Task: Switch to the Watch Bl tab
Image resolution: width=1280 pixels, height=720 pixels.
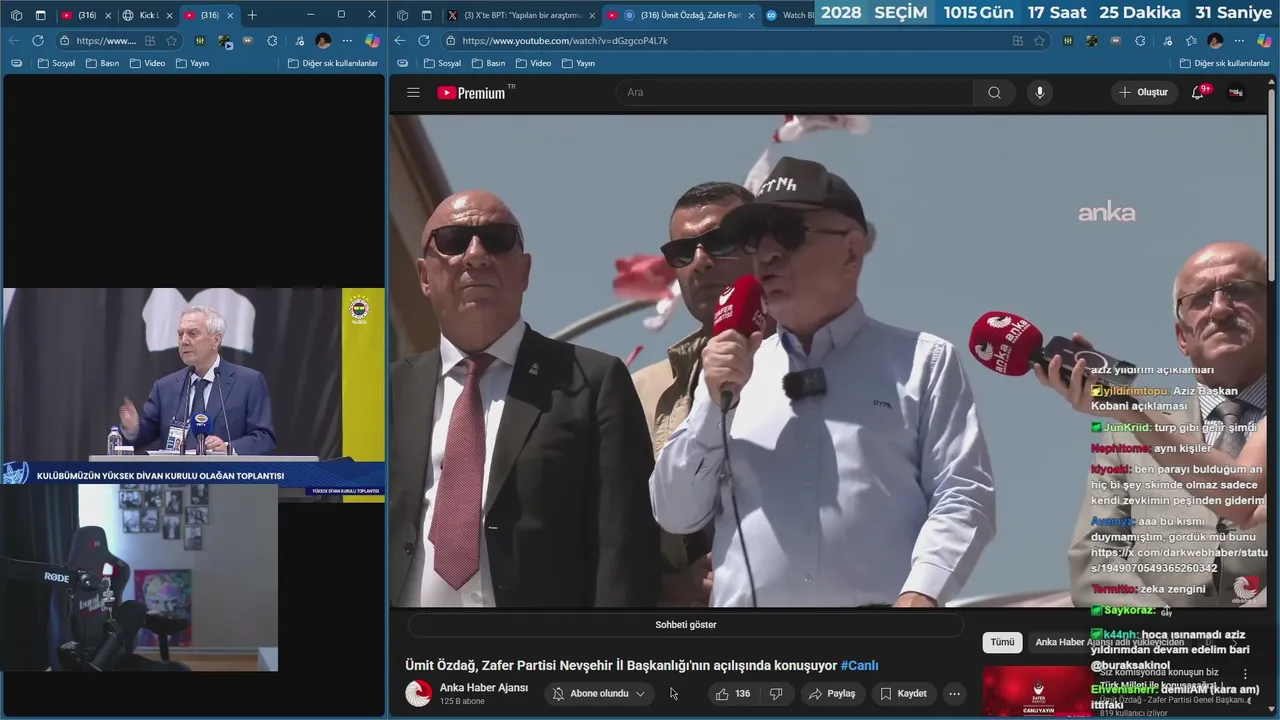Action: click(x=790, y=15)
